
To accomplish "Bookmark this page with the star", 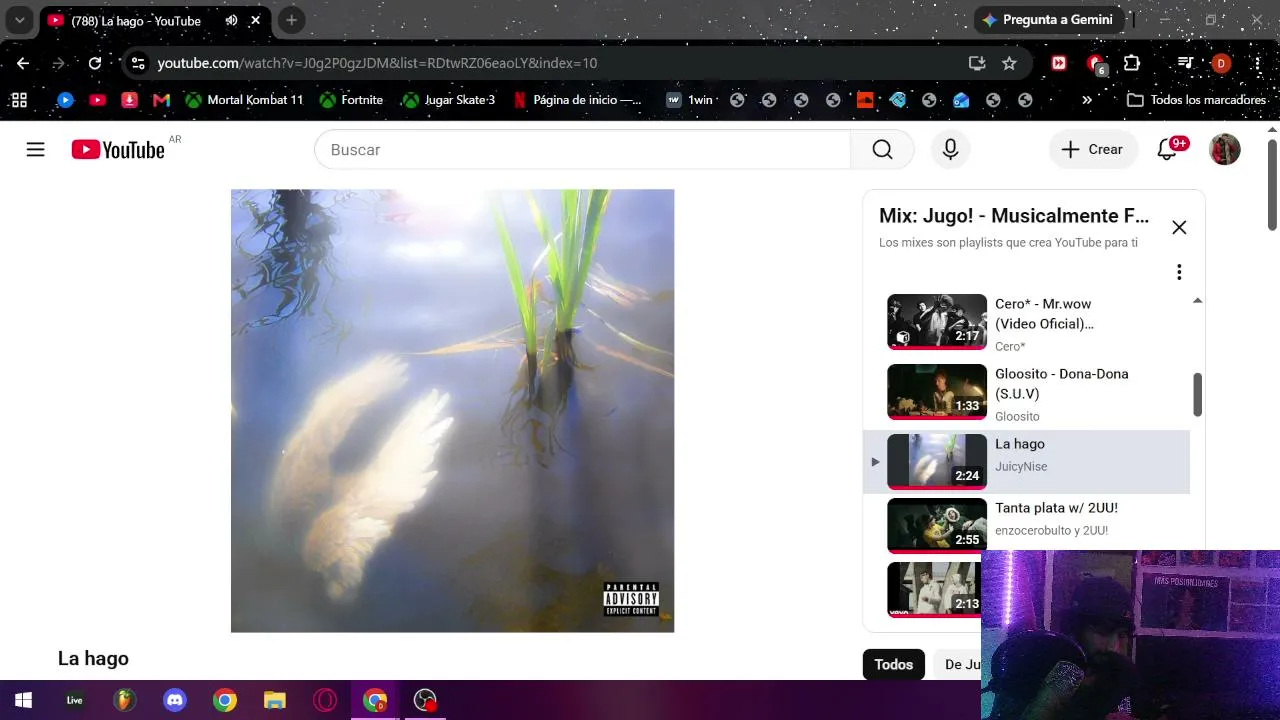I will 1009,63.
